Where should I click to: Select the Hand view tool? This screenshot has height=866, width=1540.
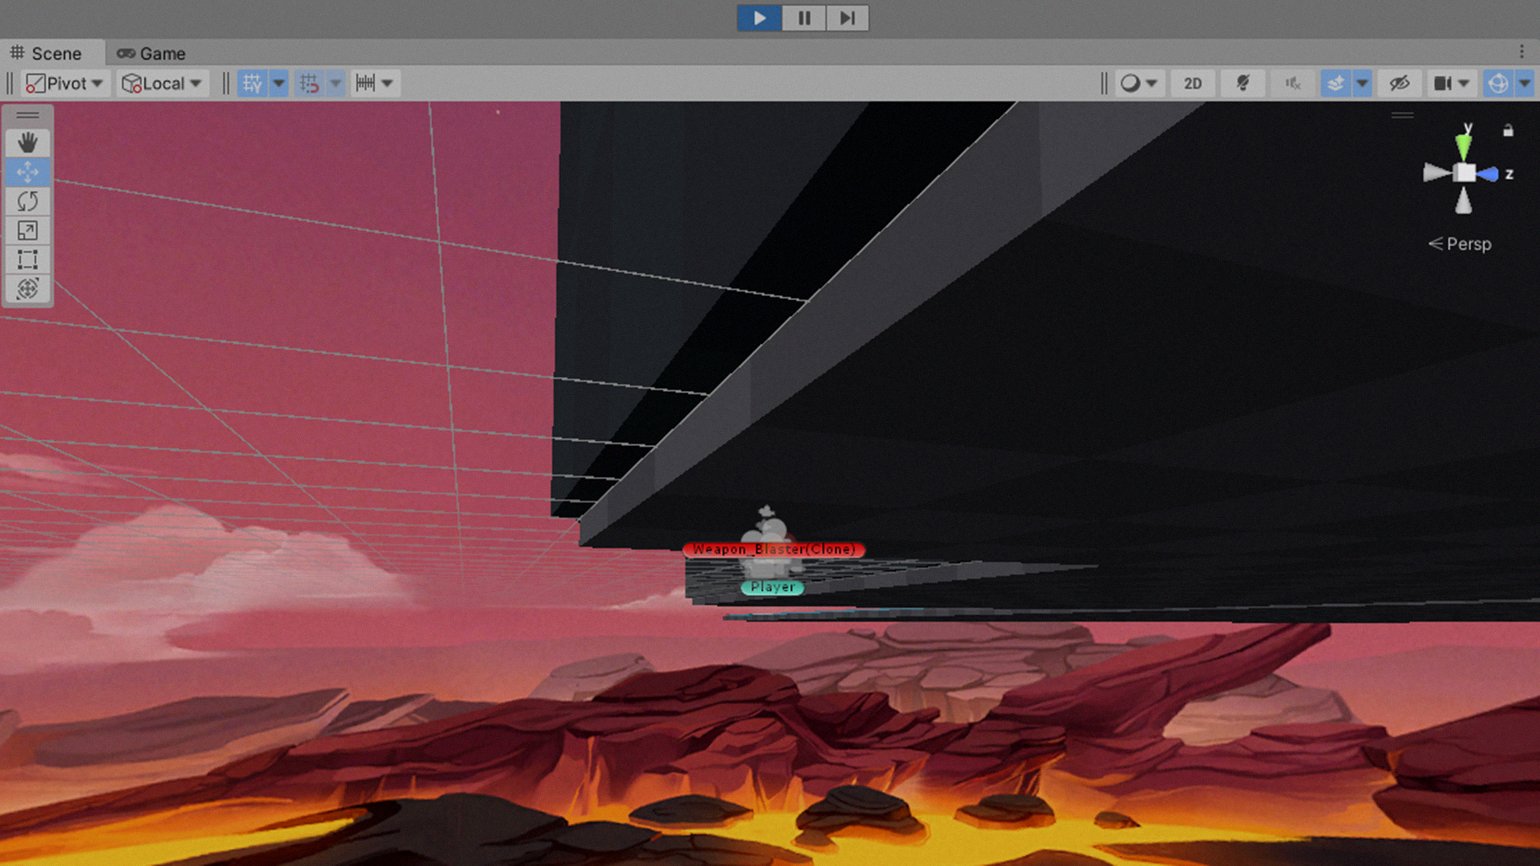coord(27,143)
